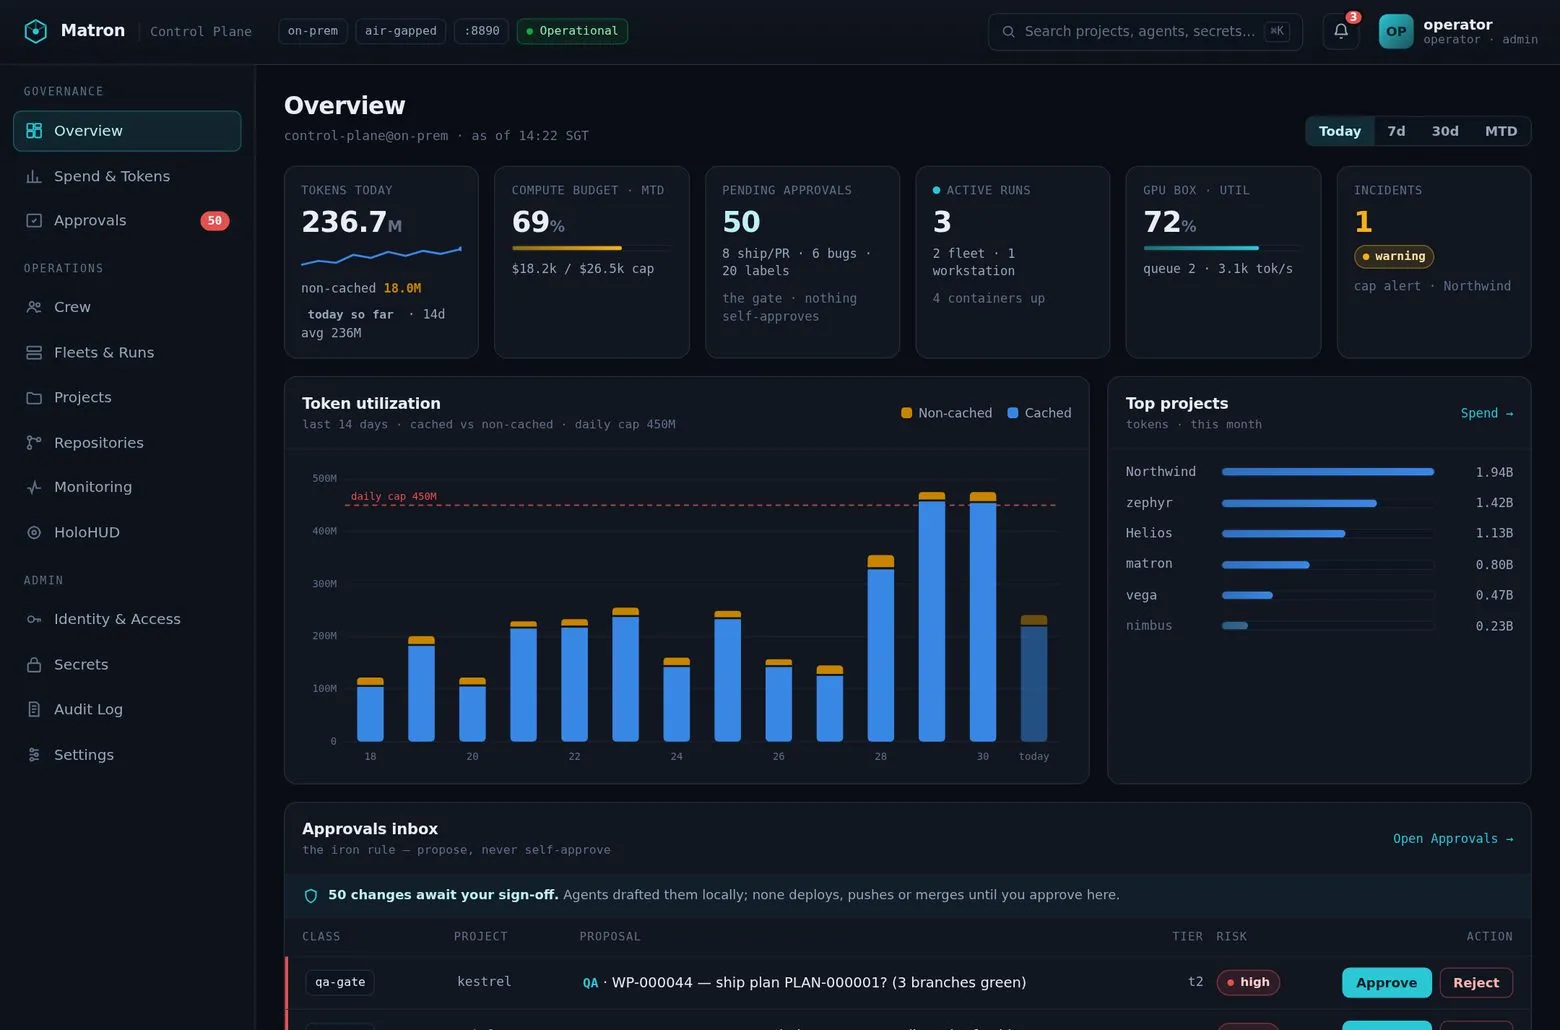Click the Settings sliders icon
The width and height of the screenshot is (1560, 1030).
(x=34, y=755)
